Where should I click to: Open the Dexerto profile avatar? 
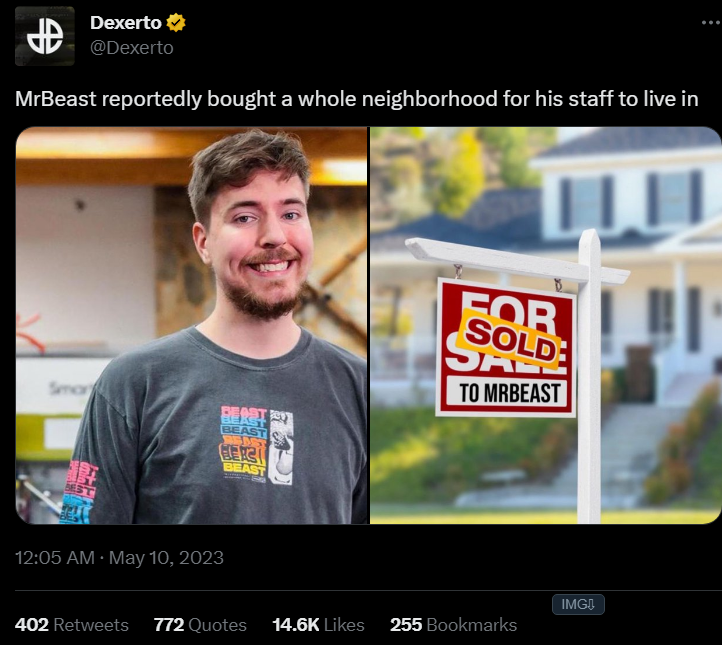(x=45, y=36)
